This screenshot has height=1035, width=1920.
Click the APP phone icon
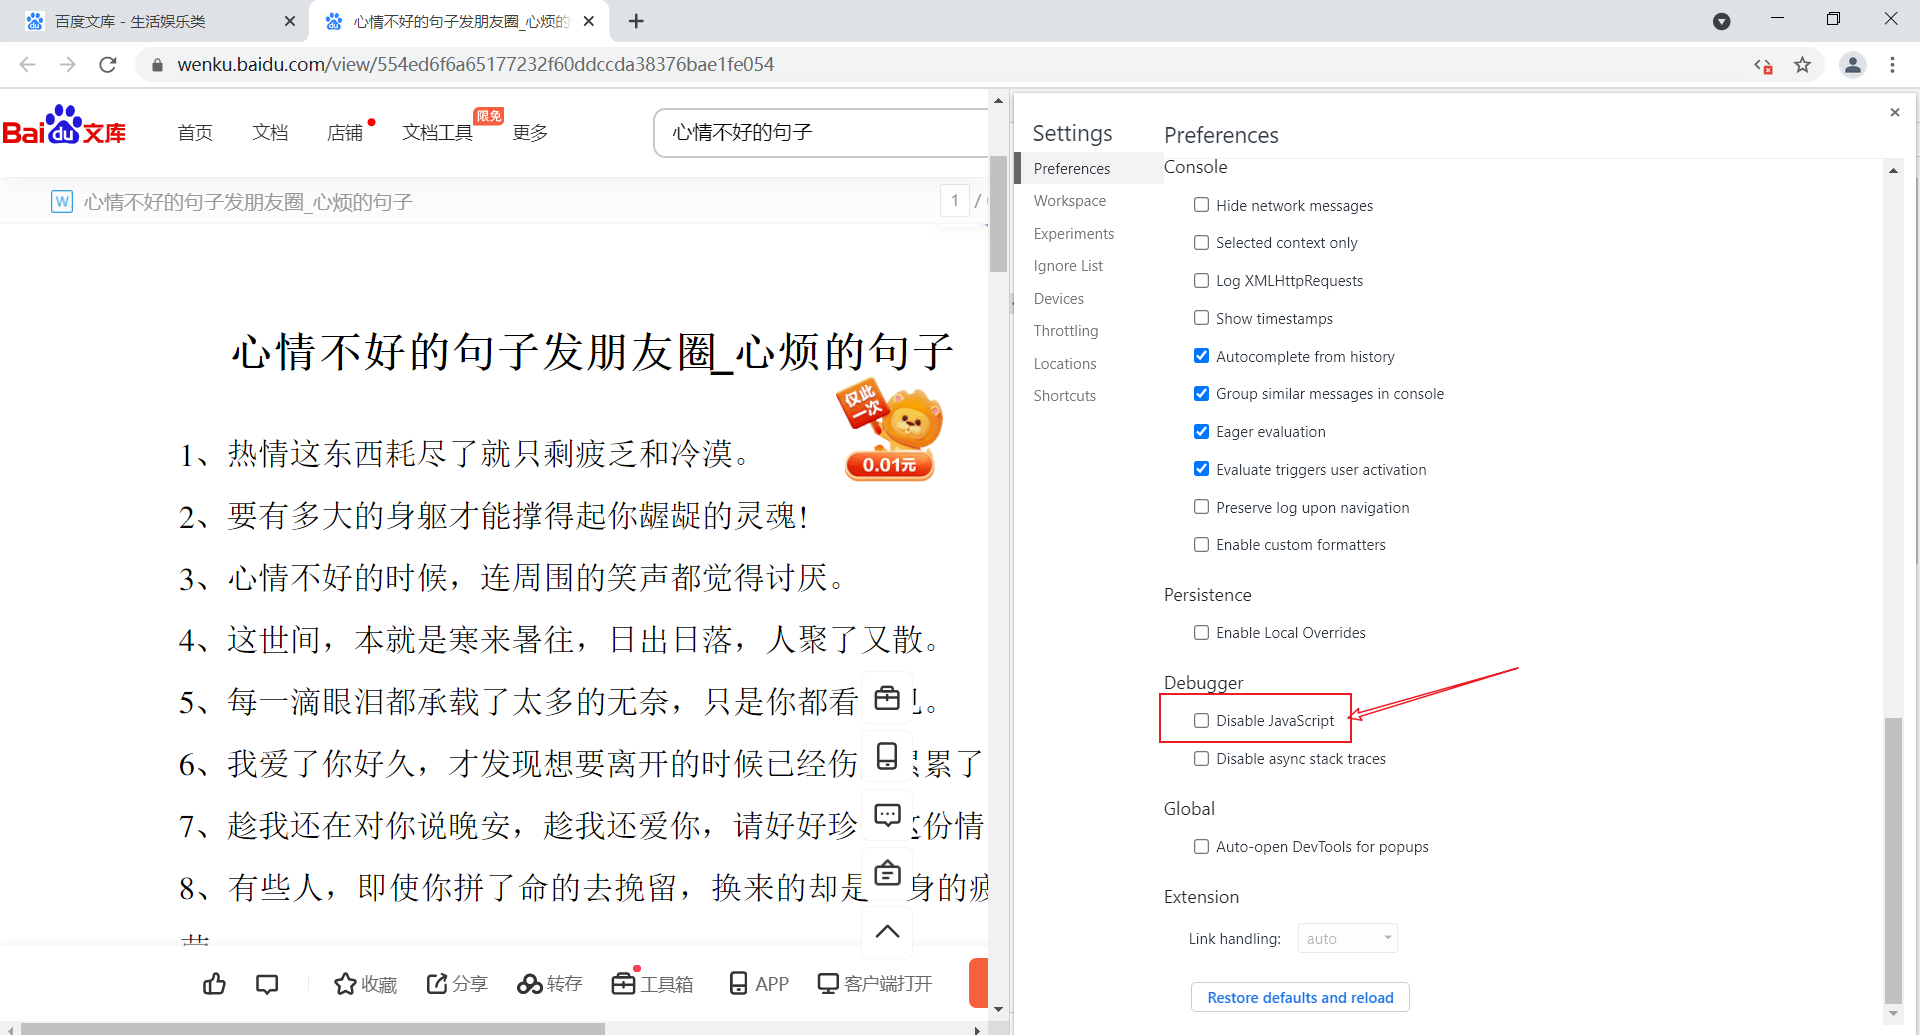[757, 983]
